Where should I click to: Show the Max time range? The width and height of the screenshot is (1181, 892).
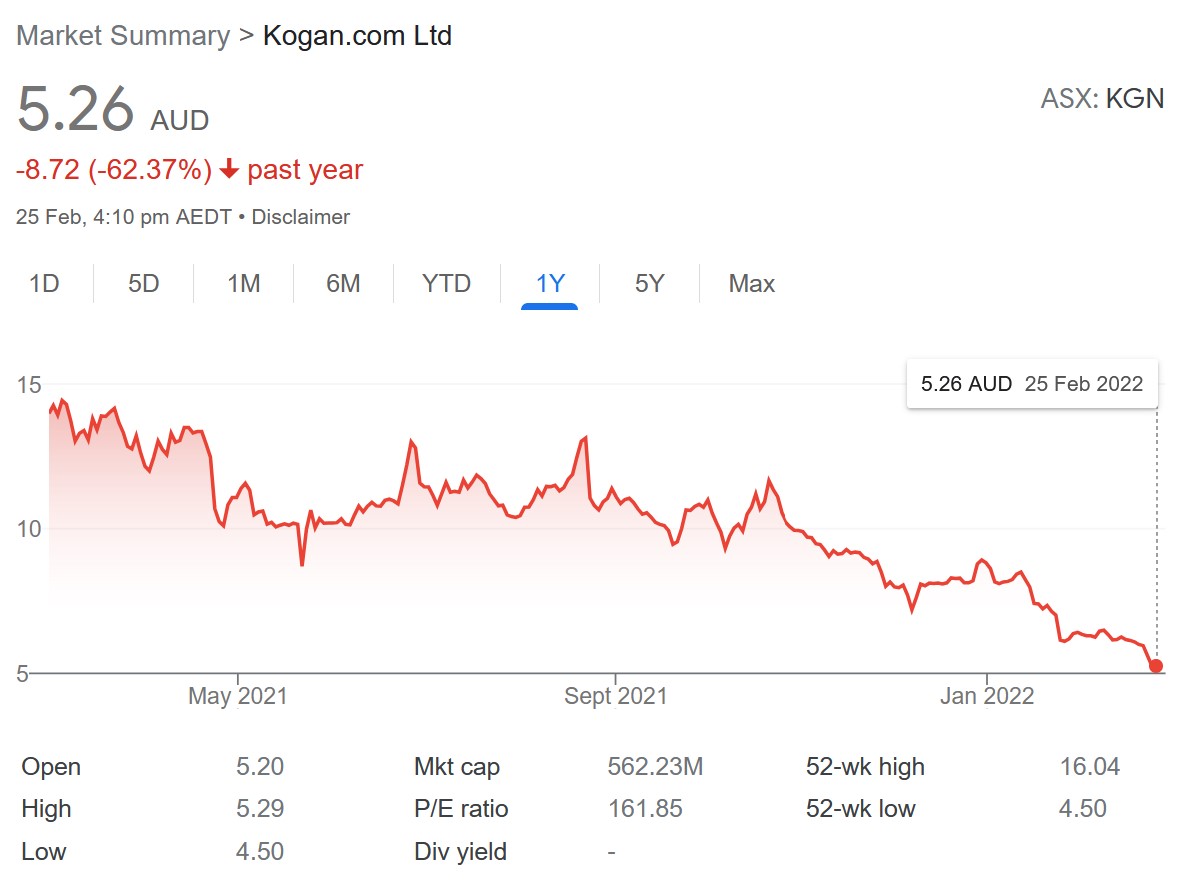tap(752, 284)
